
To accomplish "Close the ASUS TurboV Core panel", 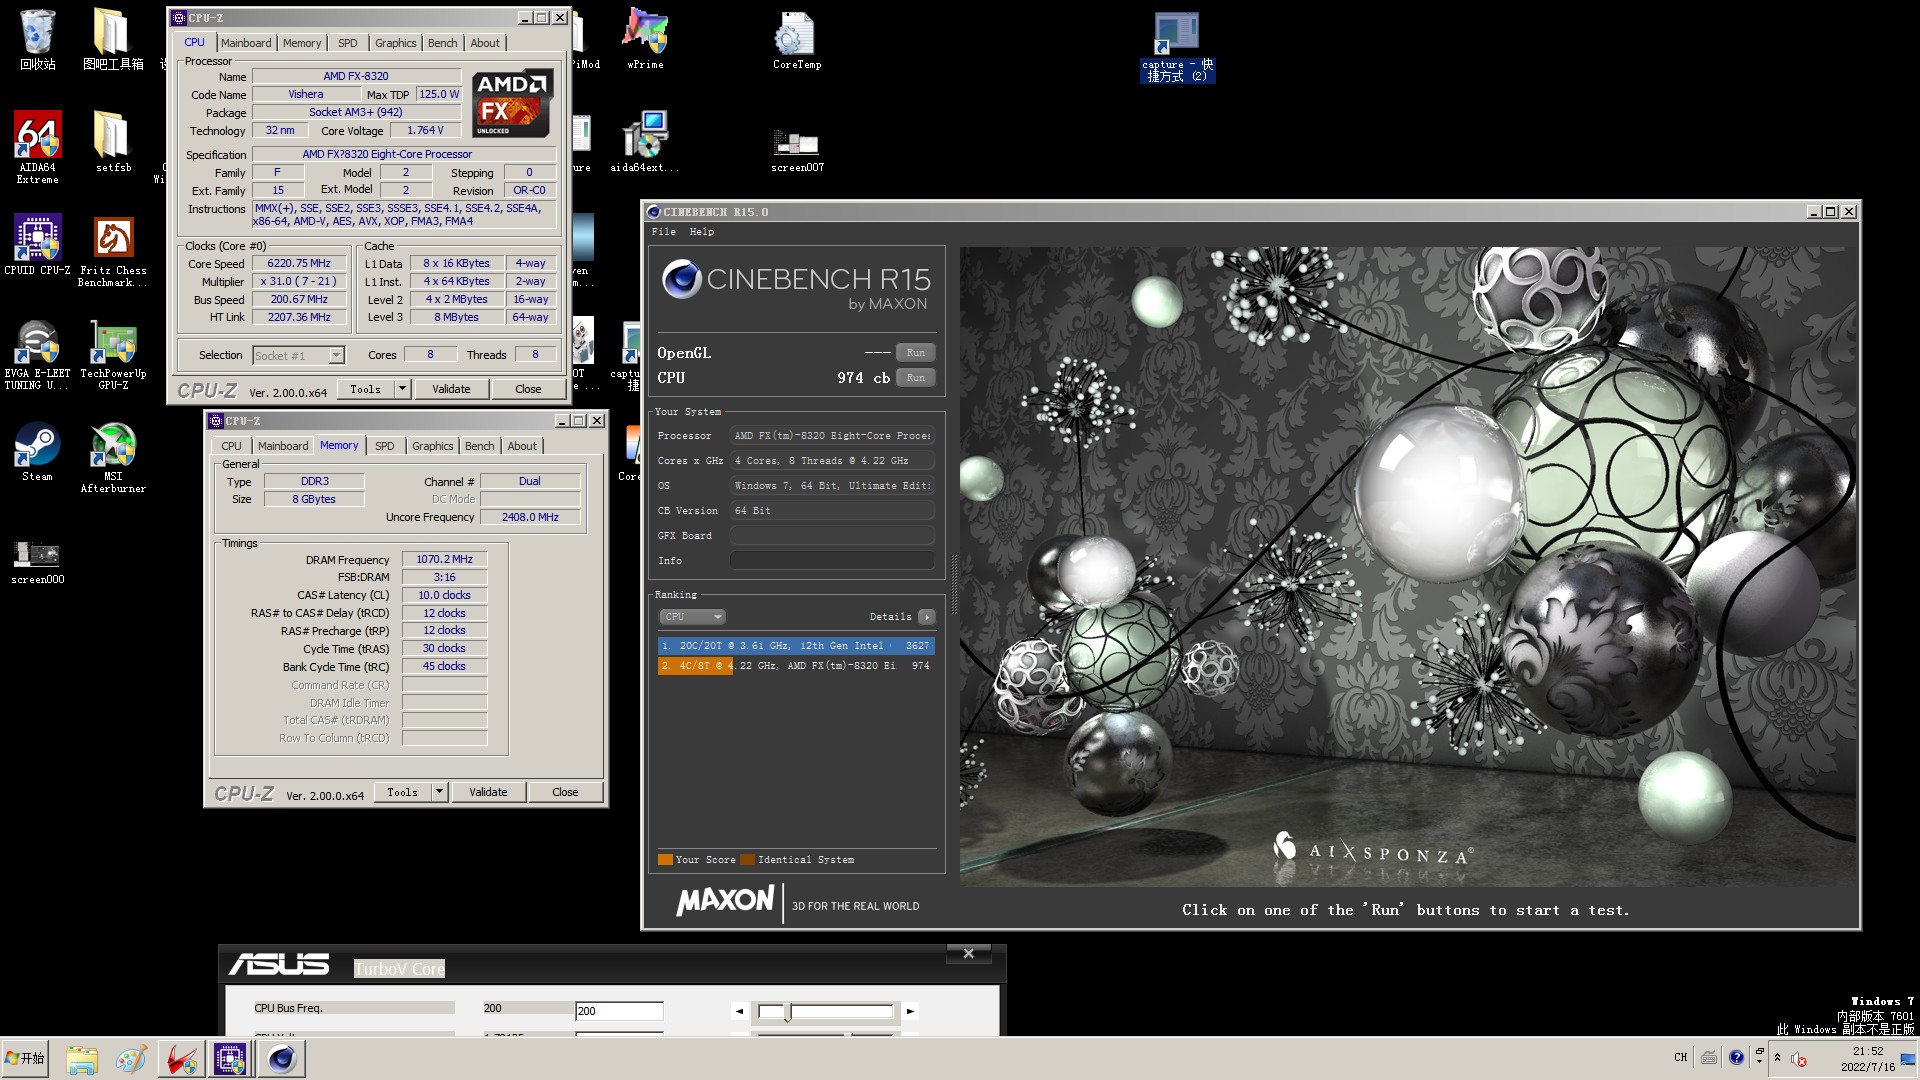I will 968,954.
